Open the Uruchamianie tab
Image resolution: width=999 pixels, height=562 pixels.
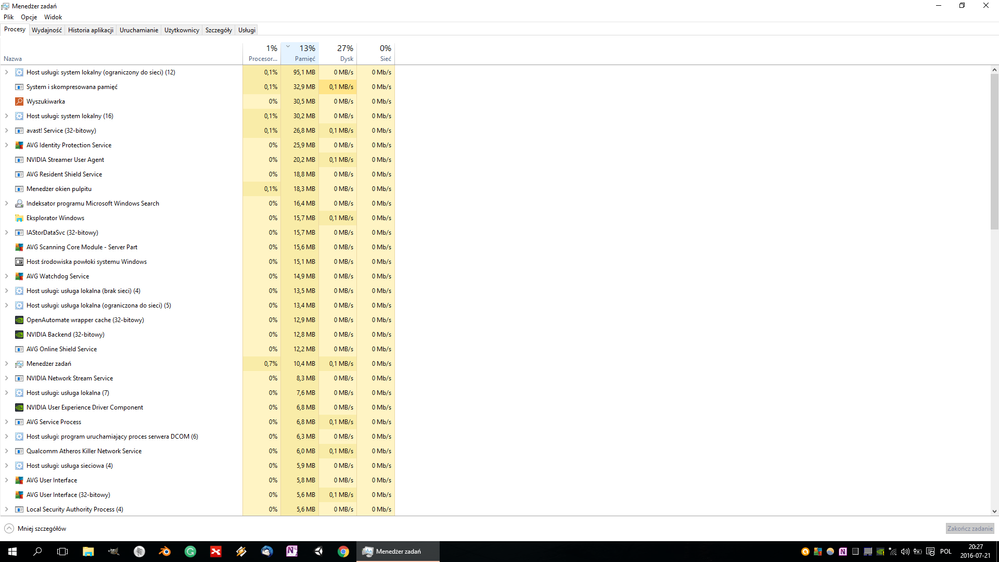click(x=139, y=30)
